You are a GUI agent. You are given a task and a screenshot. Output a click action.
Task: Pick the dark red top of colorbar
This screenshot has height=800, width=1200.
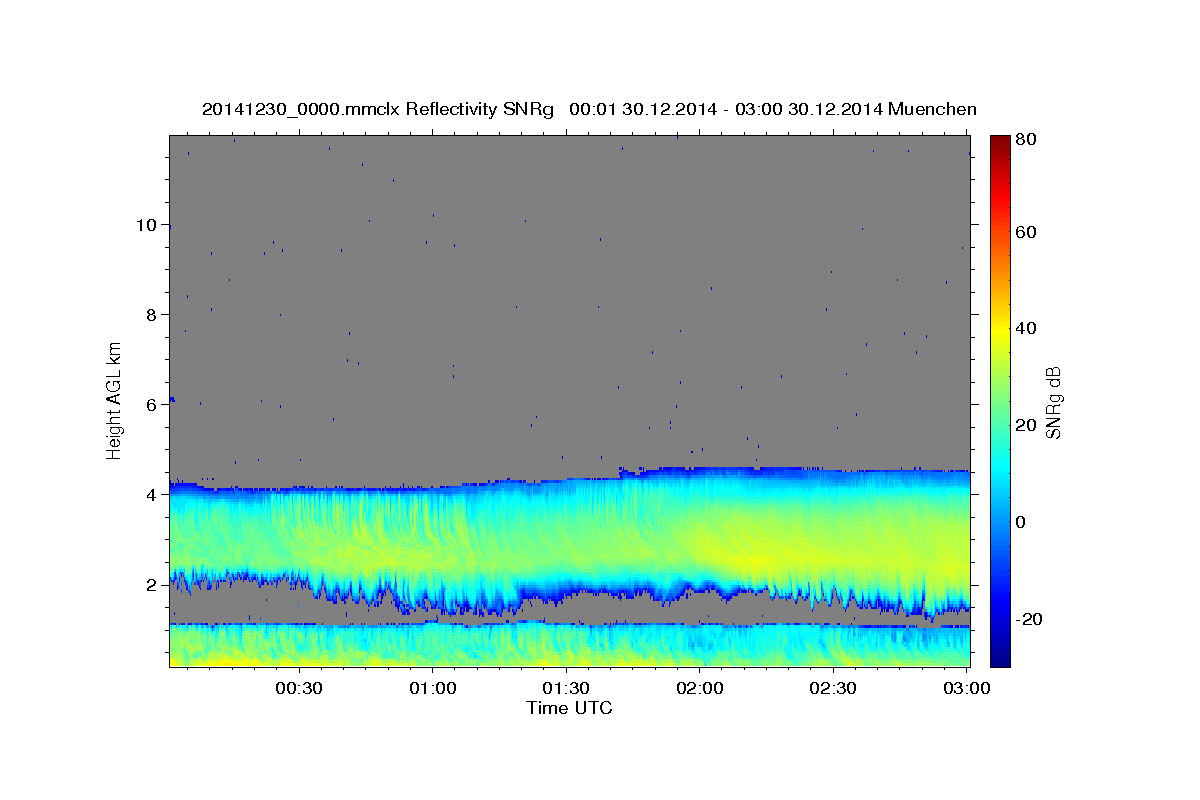point(999,140)
